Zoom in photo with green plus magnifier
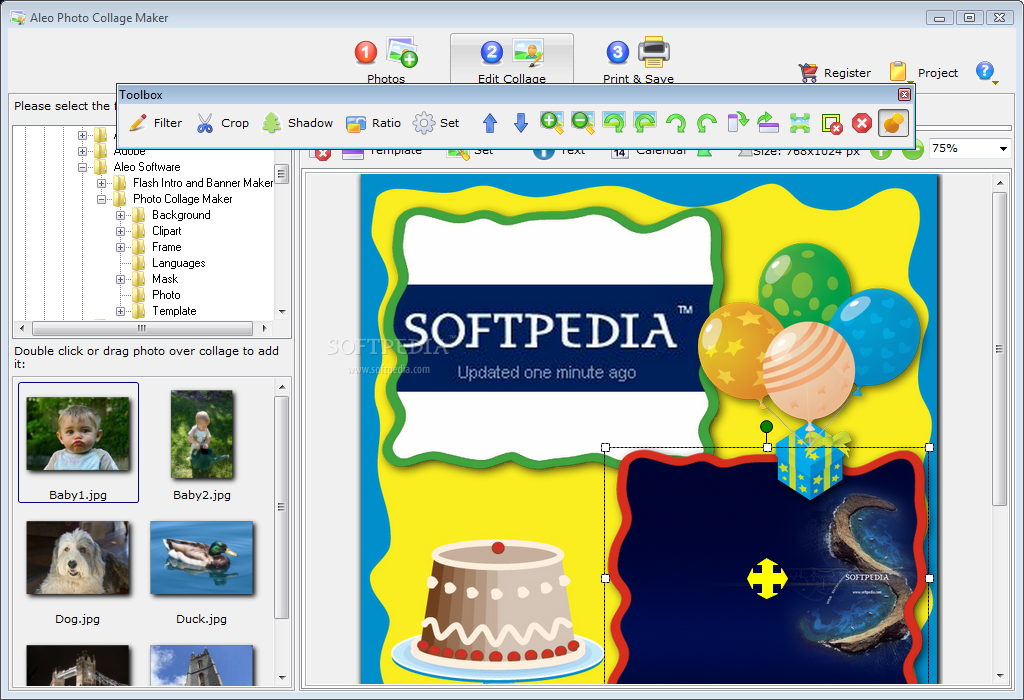1024x700 pixels. tap(552, 123)
